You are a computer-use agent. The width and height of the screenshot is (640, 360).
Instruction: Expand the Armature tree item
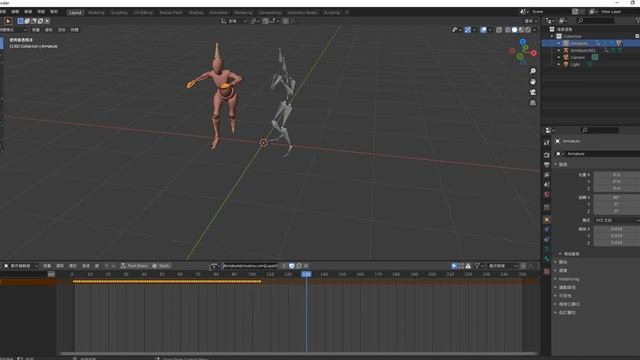tap(559, 43)
